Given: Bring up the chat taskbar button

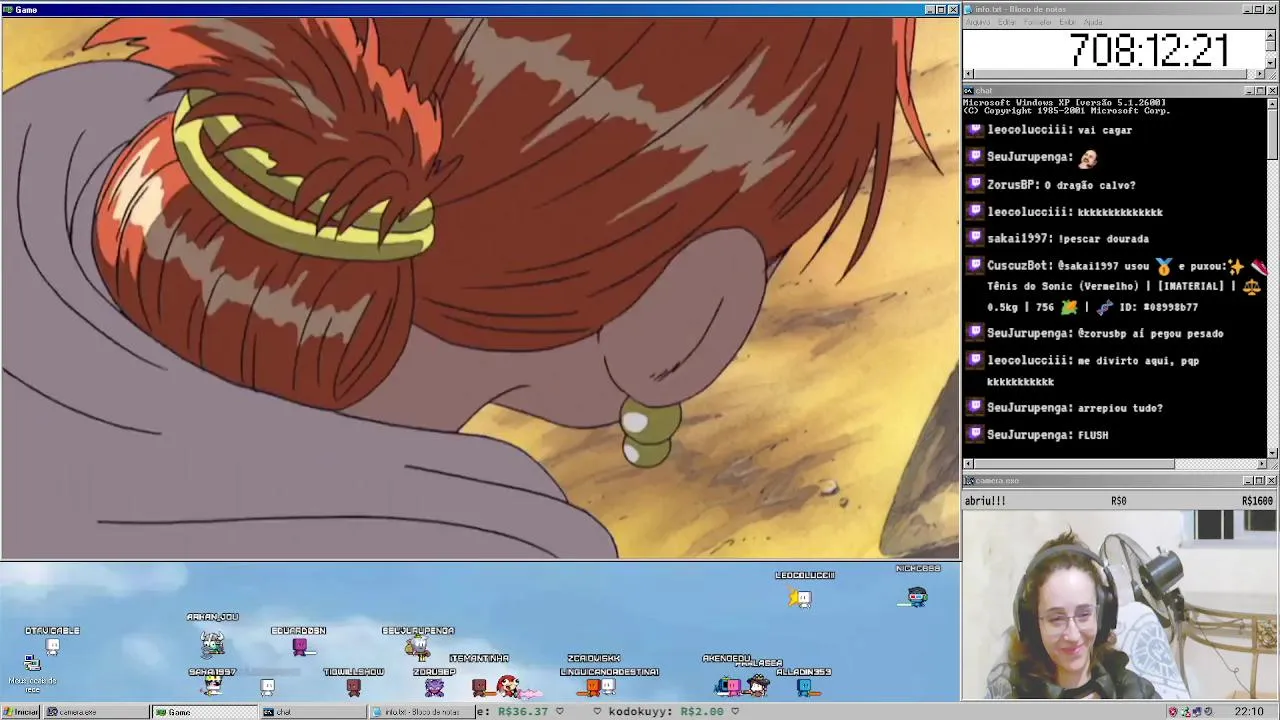Looking at the screenshot, I should click(x=314, y=712).
